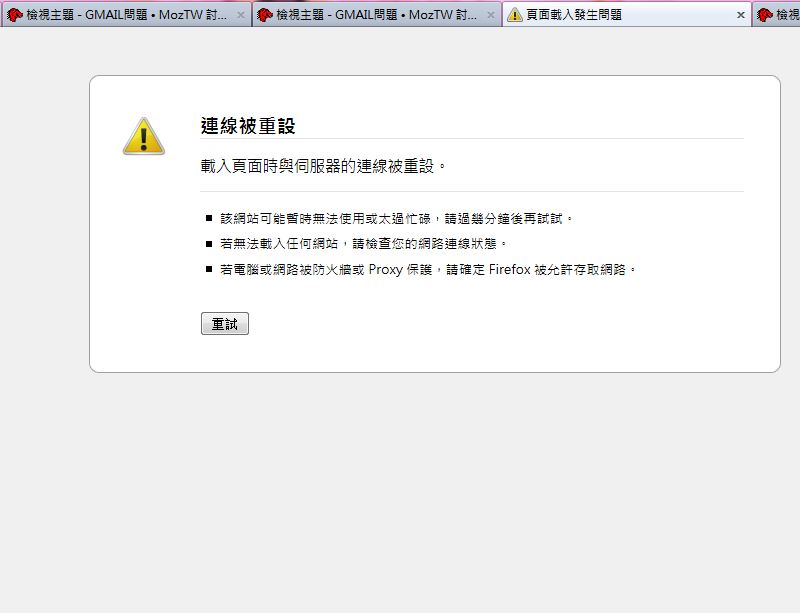Viewport: 800px width, 613px height.
Task: Close the 頁面載入發生問題 tab
Action: pos(740,15)
